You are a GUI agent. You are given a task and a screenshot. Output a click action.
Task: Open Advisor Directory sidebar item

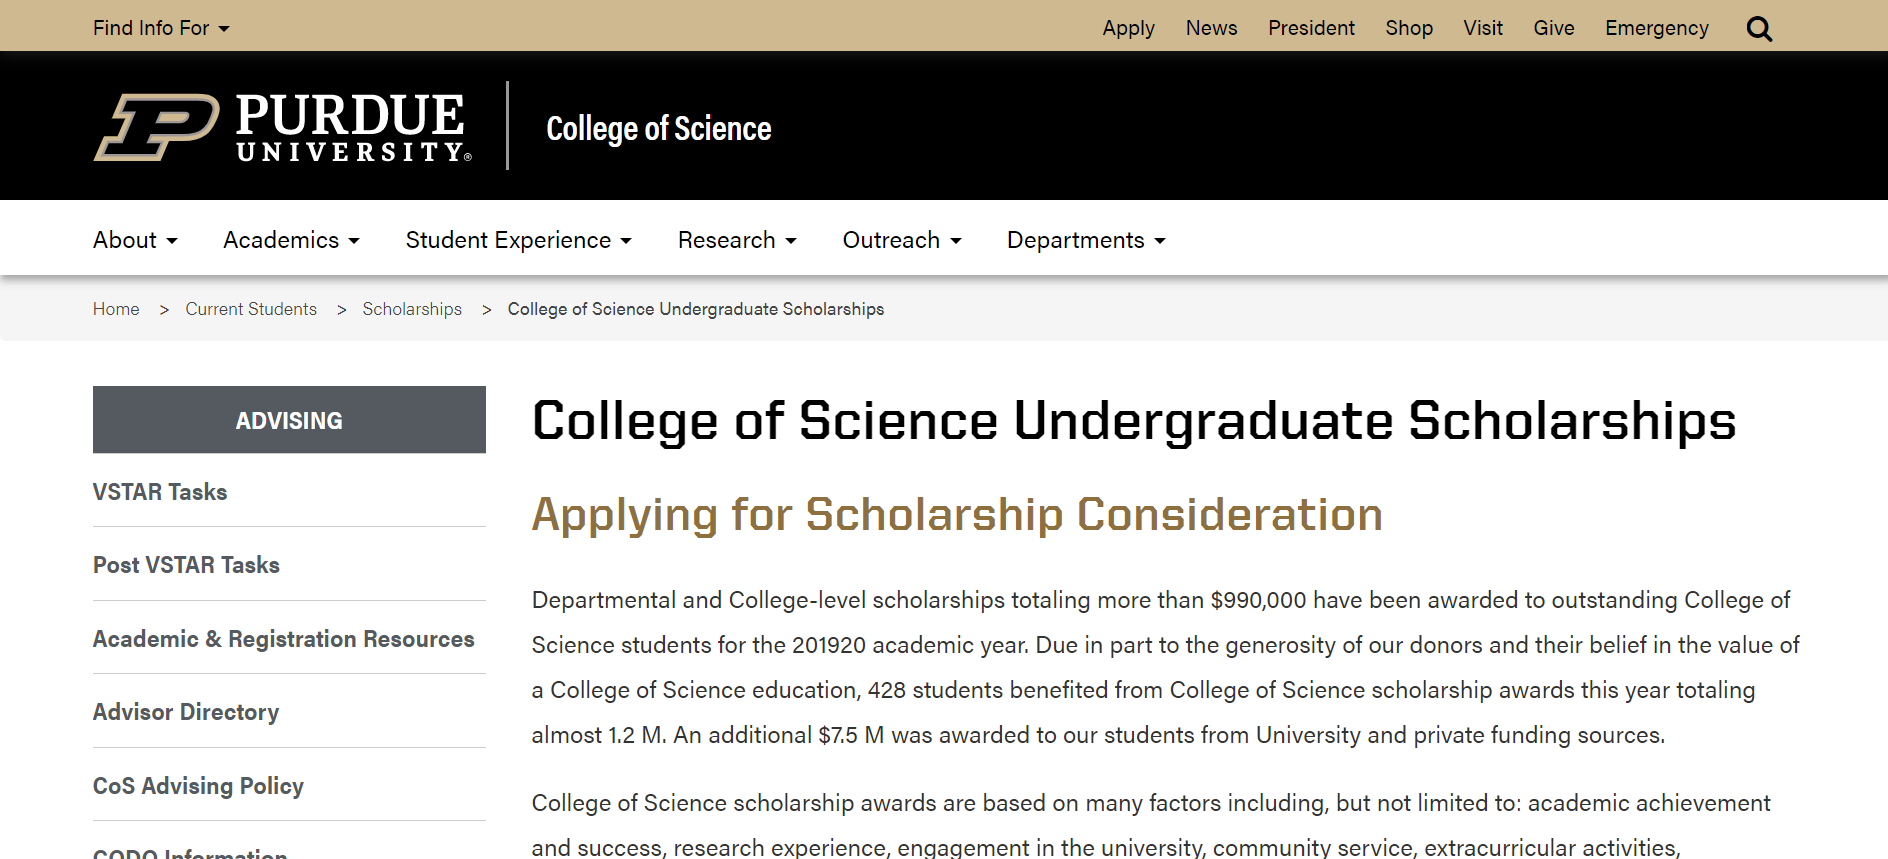(x=186, y=712)
